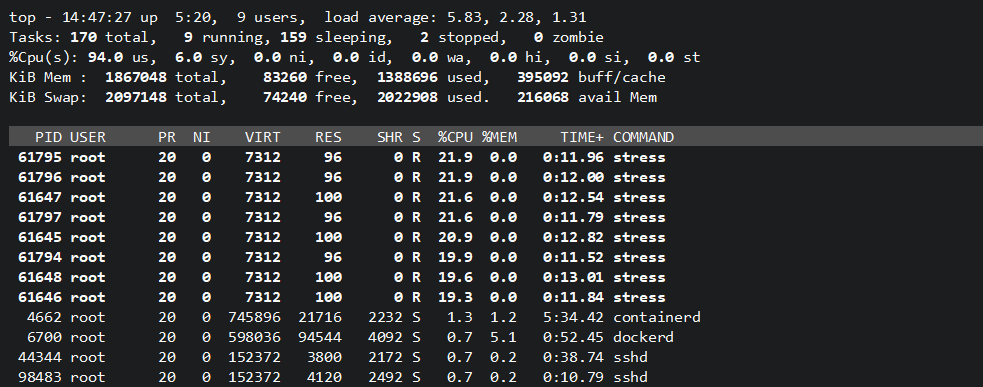The image size is (983, 387).
Task: Click avail Mem value 216068
Action: pos(544,98)
